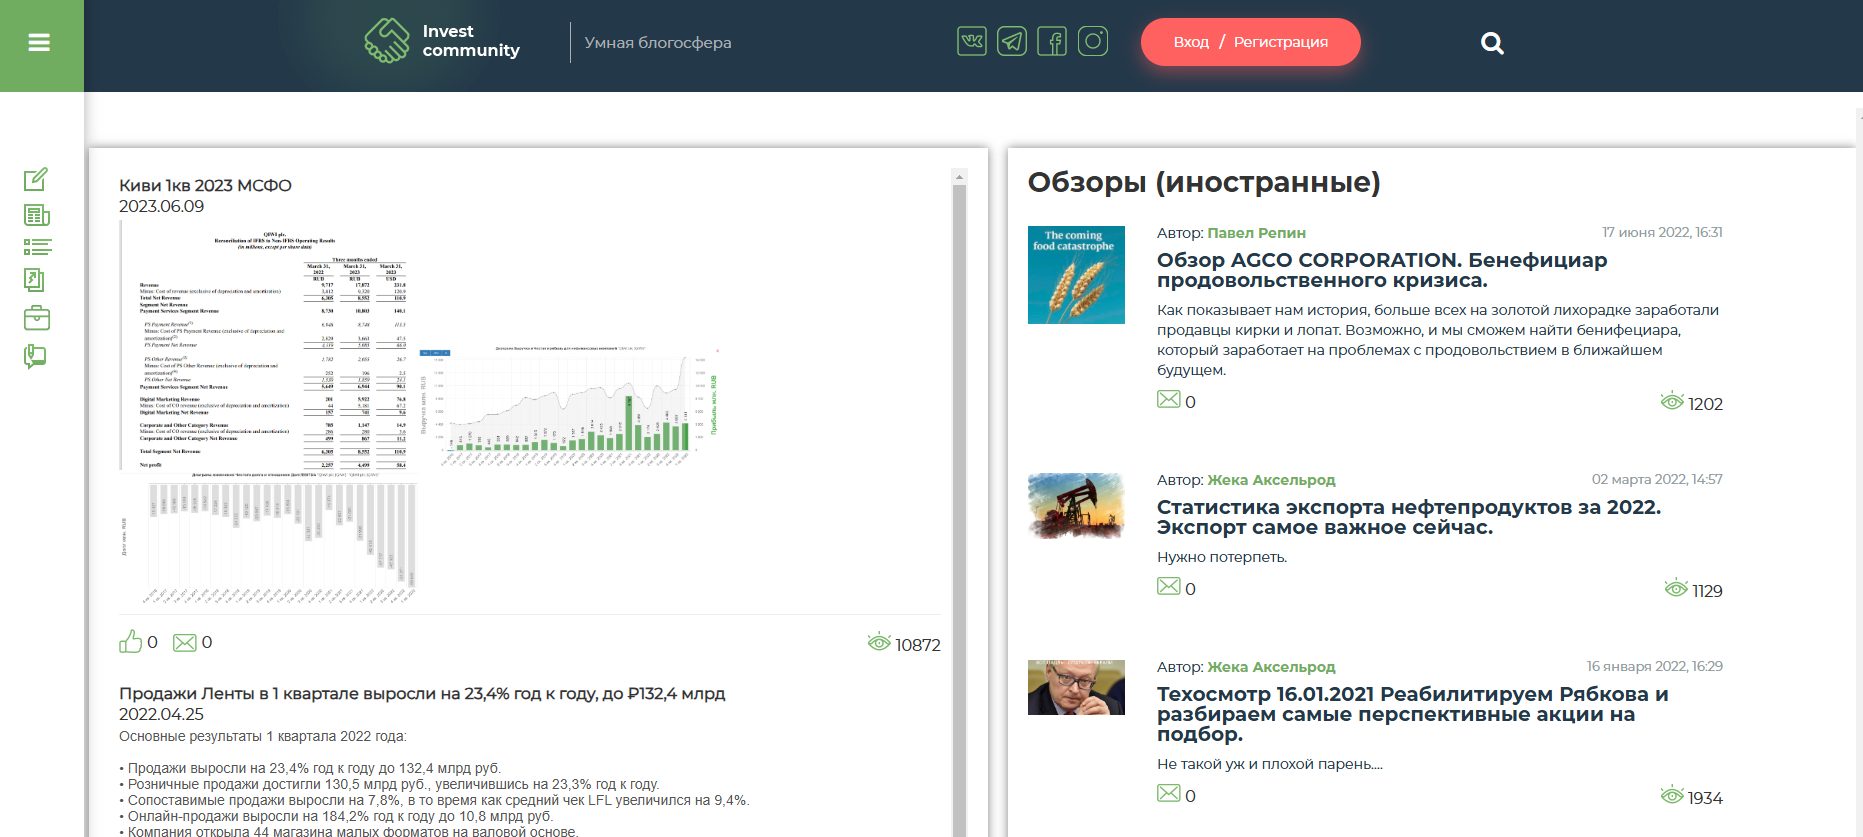The width and height of the screenshot is (1863, 837).
Task: Open the Рябков portrait thumbnail
Action: click(x=1076, y=687)
